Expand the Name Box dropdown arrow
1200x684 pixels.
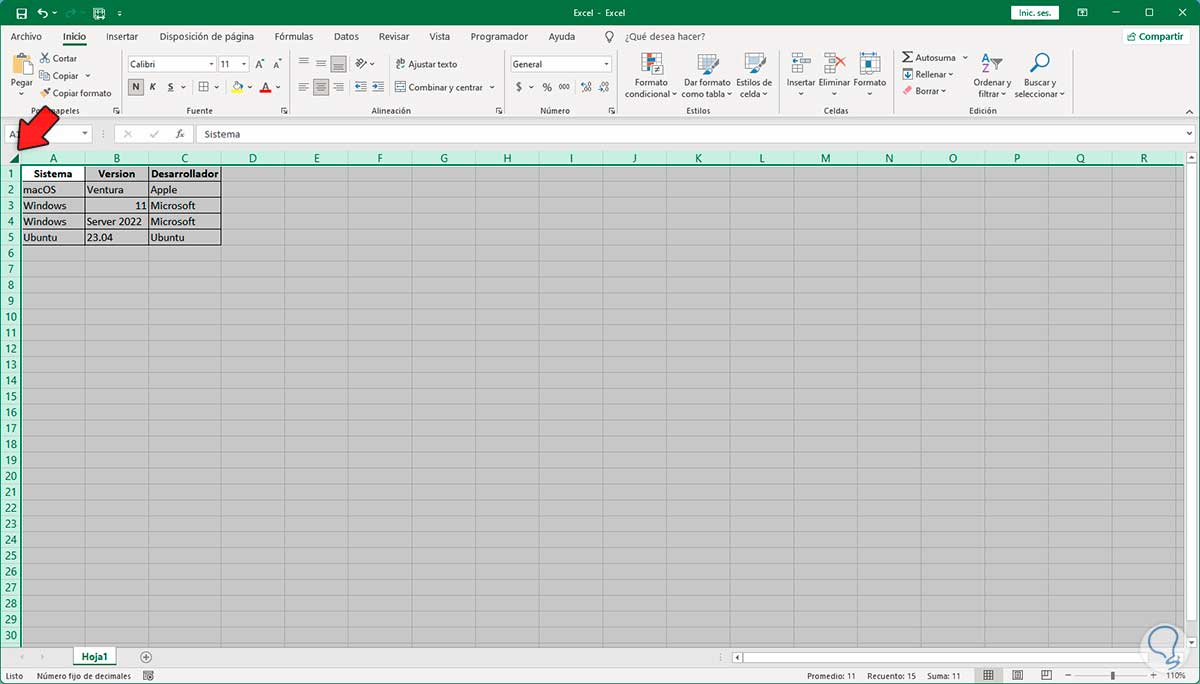click(x=85, y=133)
